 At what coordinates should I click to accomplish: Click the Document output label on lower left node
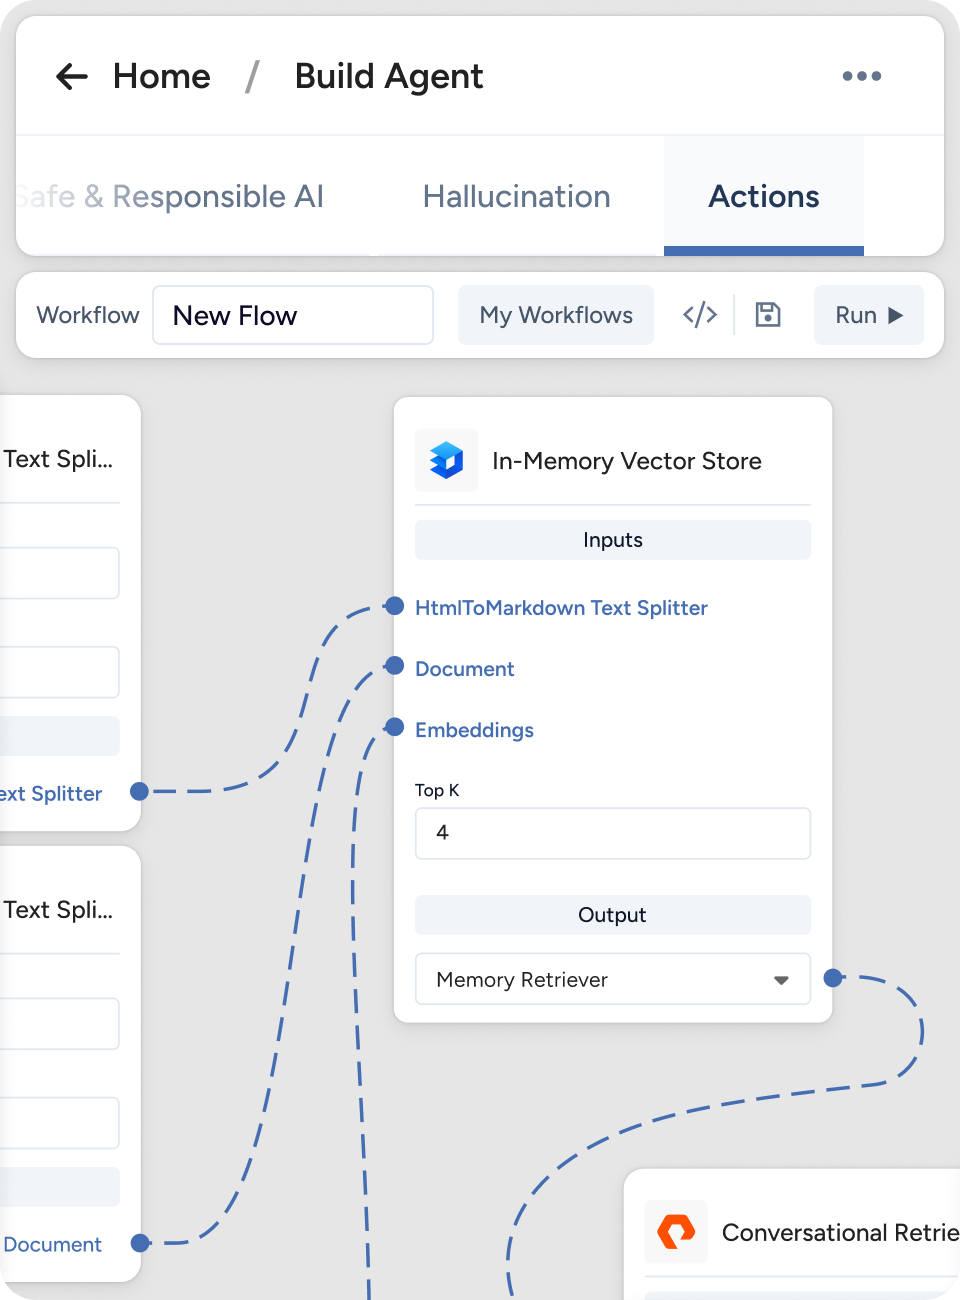[52, 1244]
